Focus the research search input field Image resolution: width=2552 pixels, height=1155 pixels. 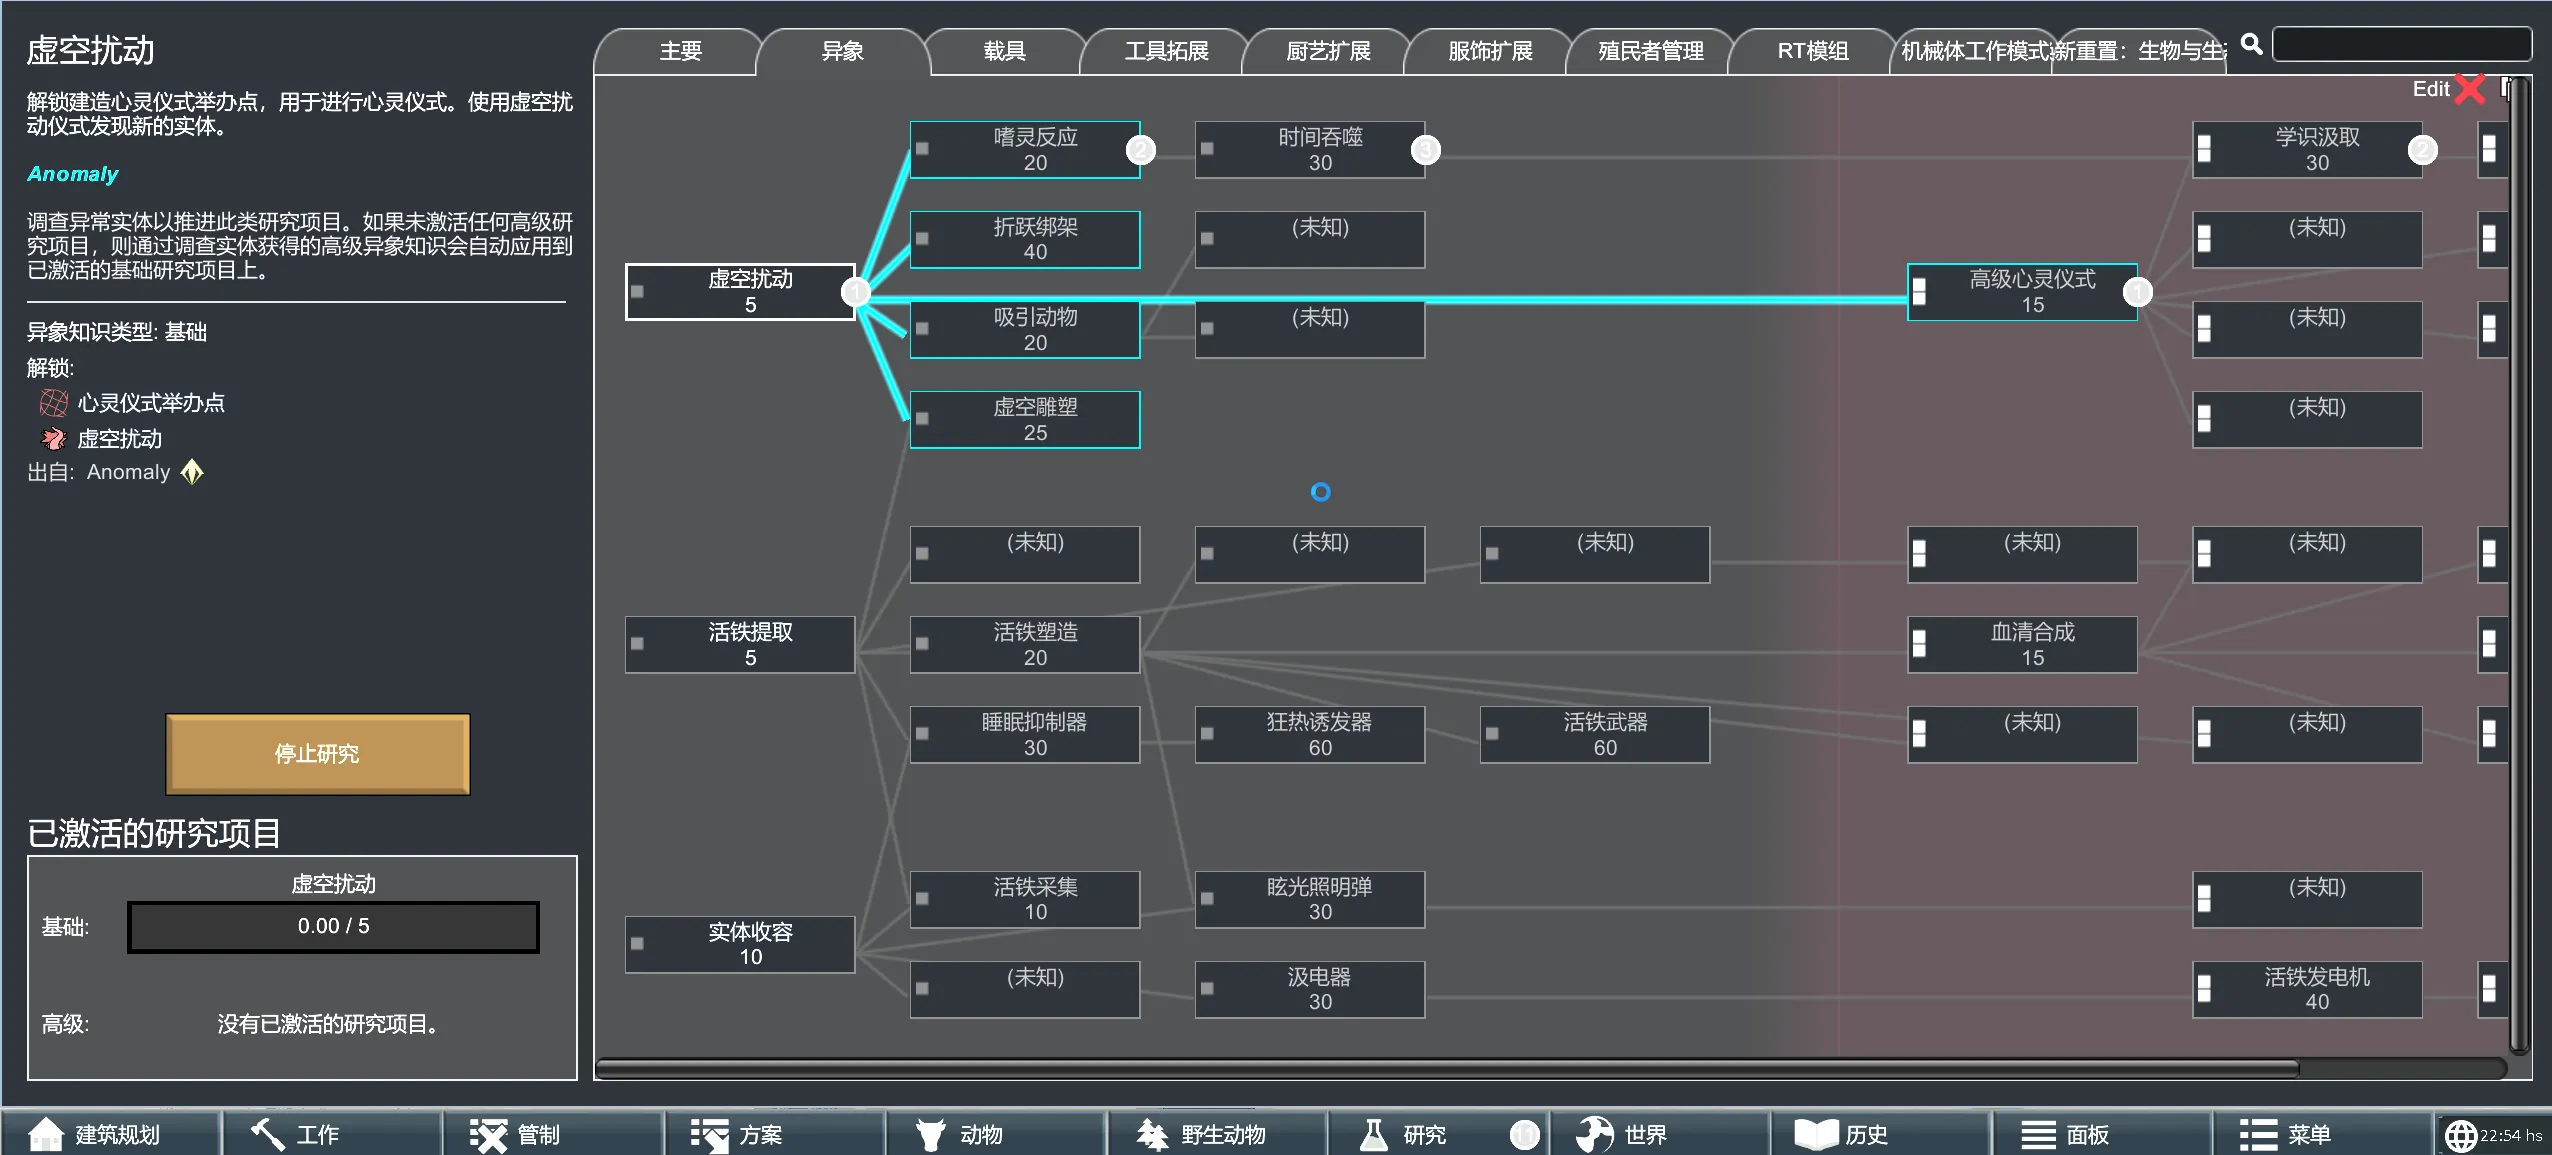(x=2400, y=45)
